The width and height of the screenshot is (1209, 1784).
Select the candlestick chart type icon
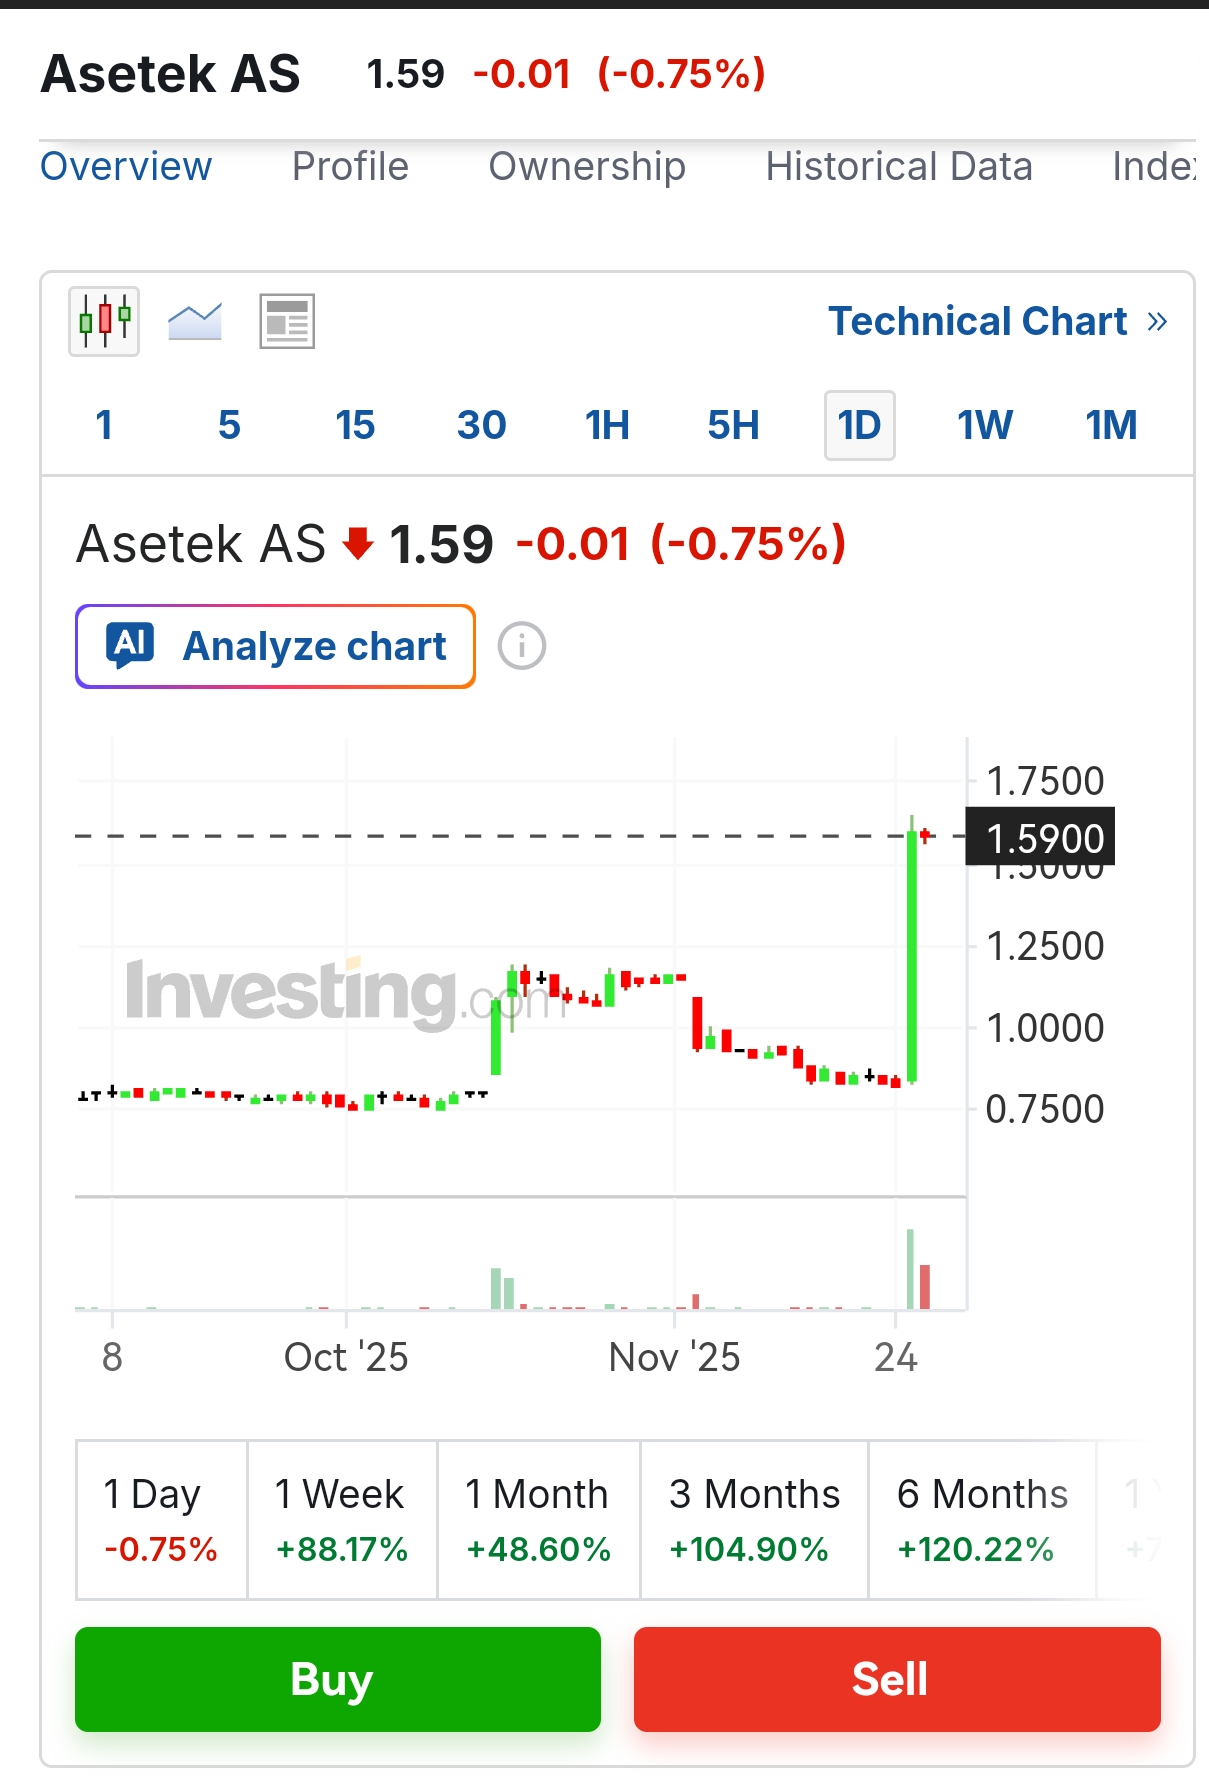[x=104, y=322]
